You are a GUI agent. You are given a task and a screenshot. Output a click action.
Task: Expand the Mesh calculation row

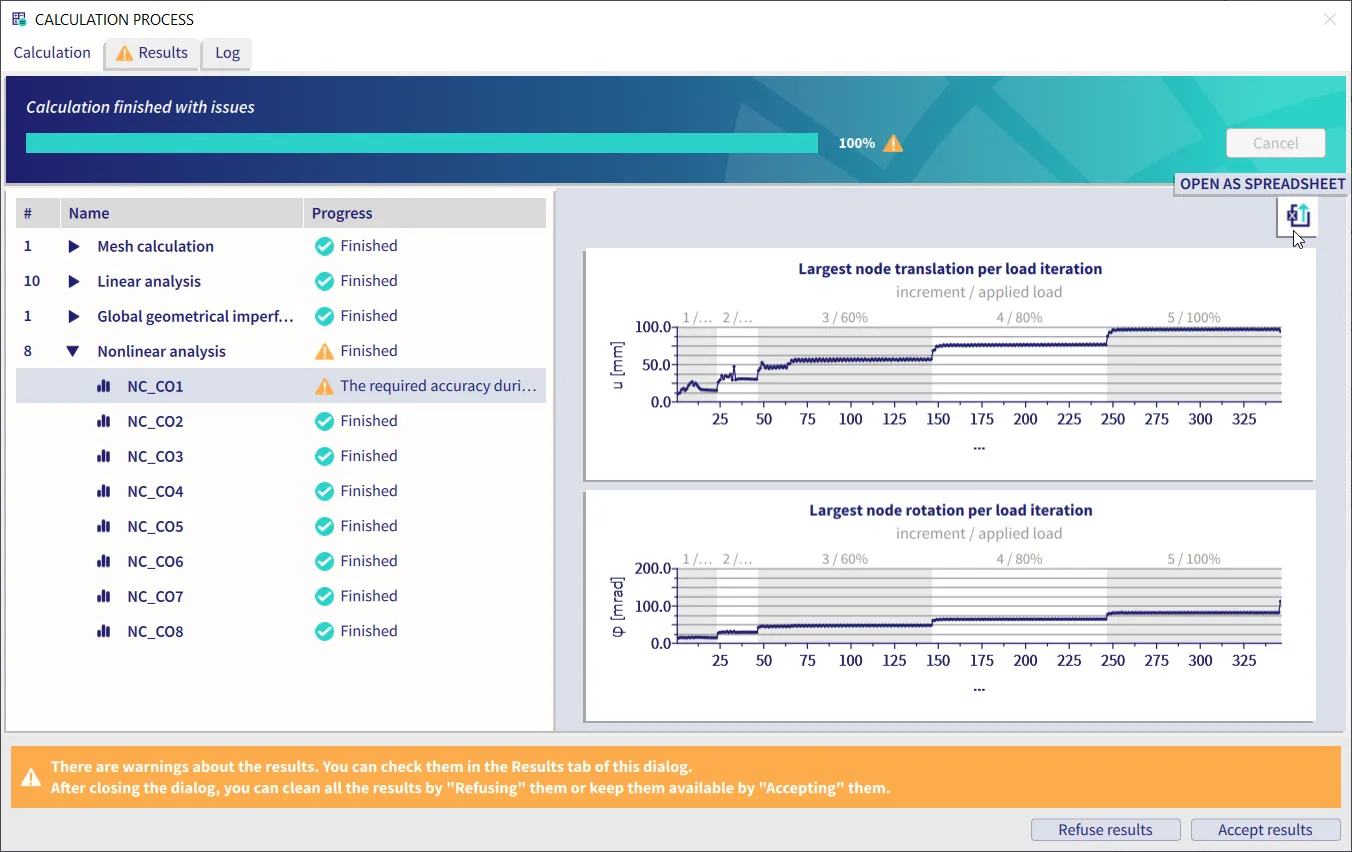[73, 246]
